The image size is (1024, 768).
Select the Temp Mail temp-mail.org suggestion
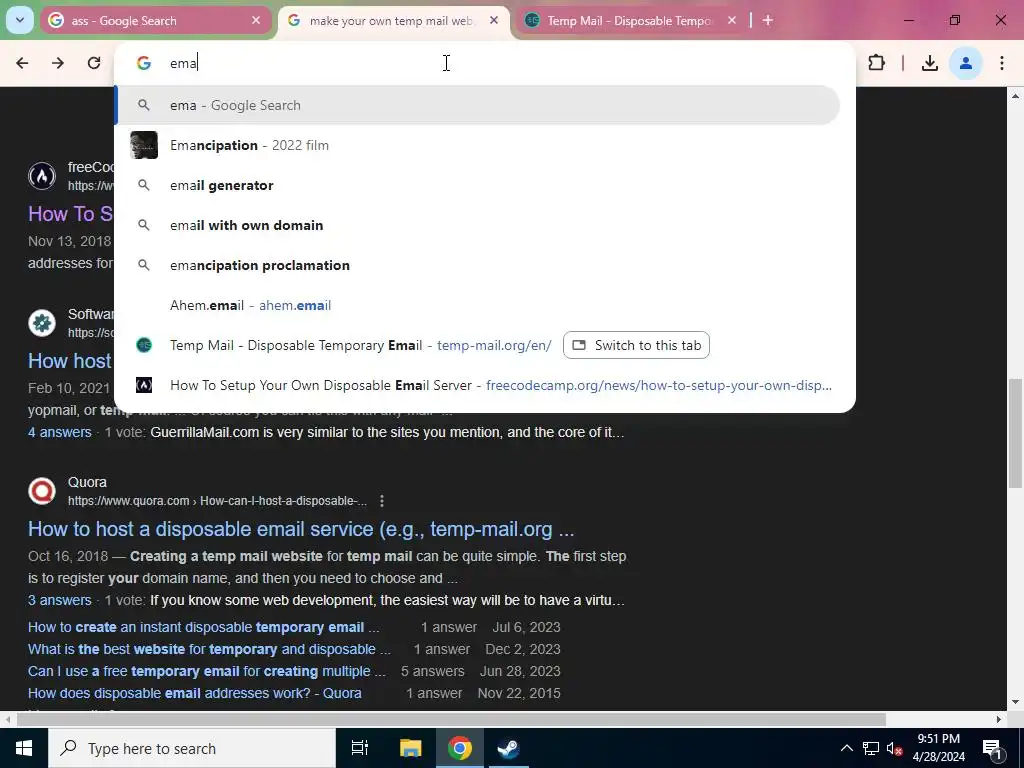pos(360,345)
